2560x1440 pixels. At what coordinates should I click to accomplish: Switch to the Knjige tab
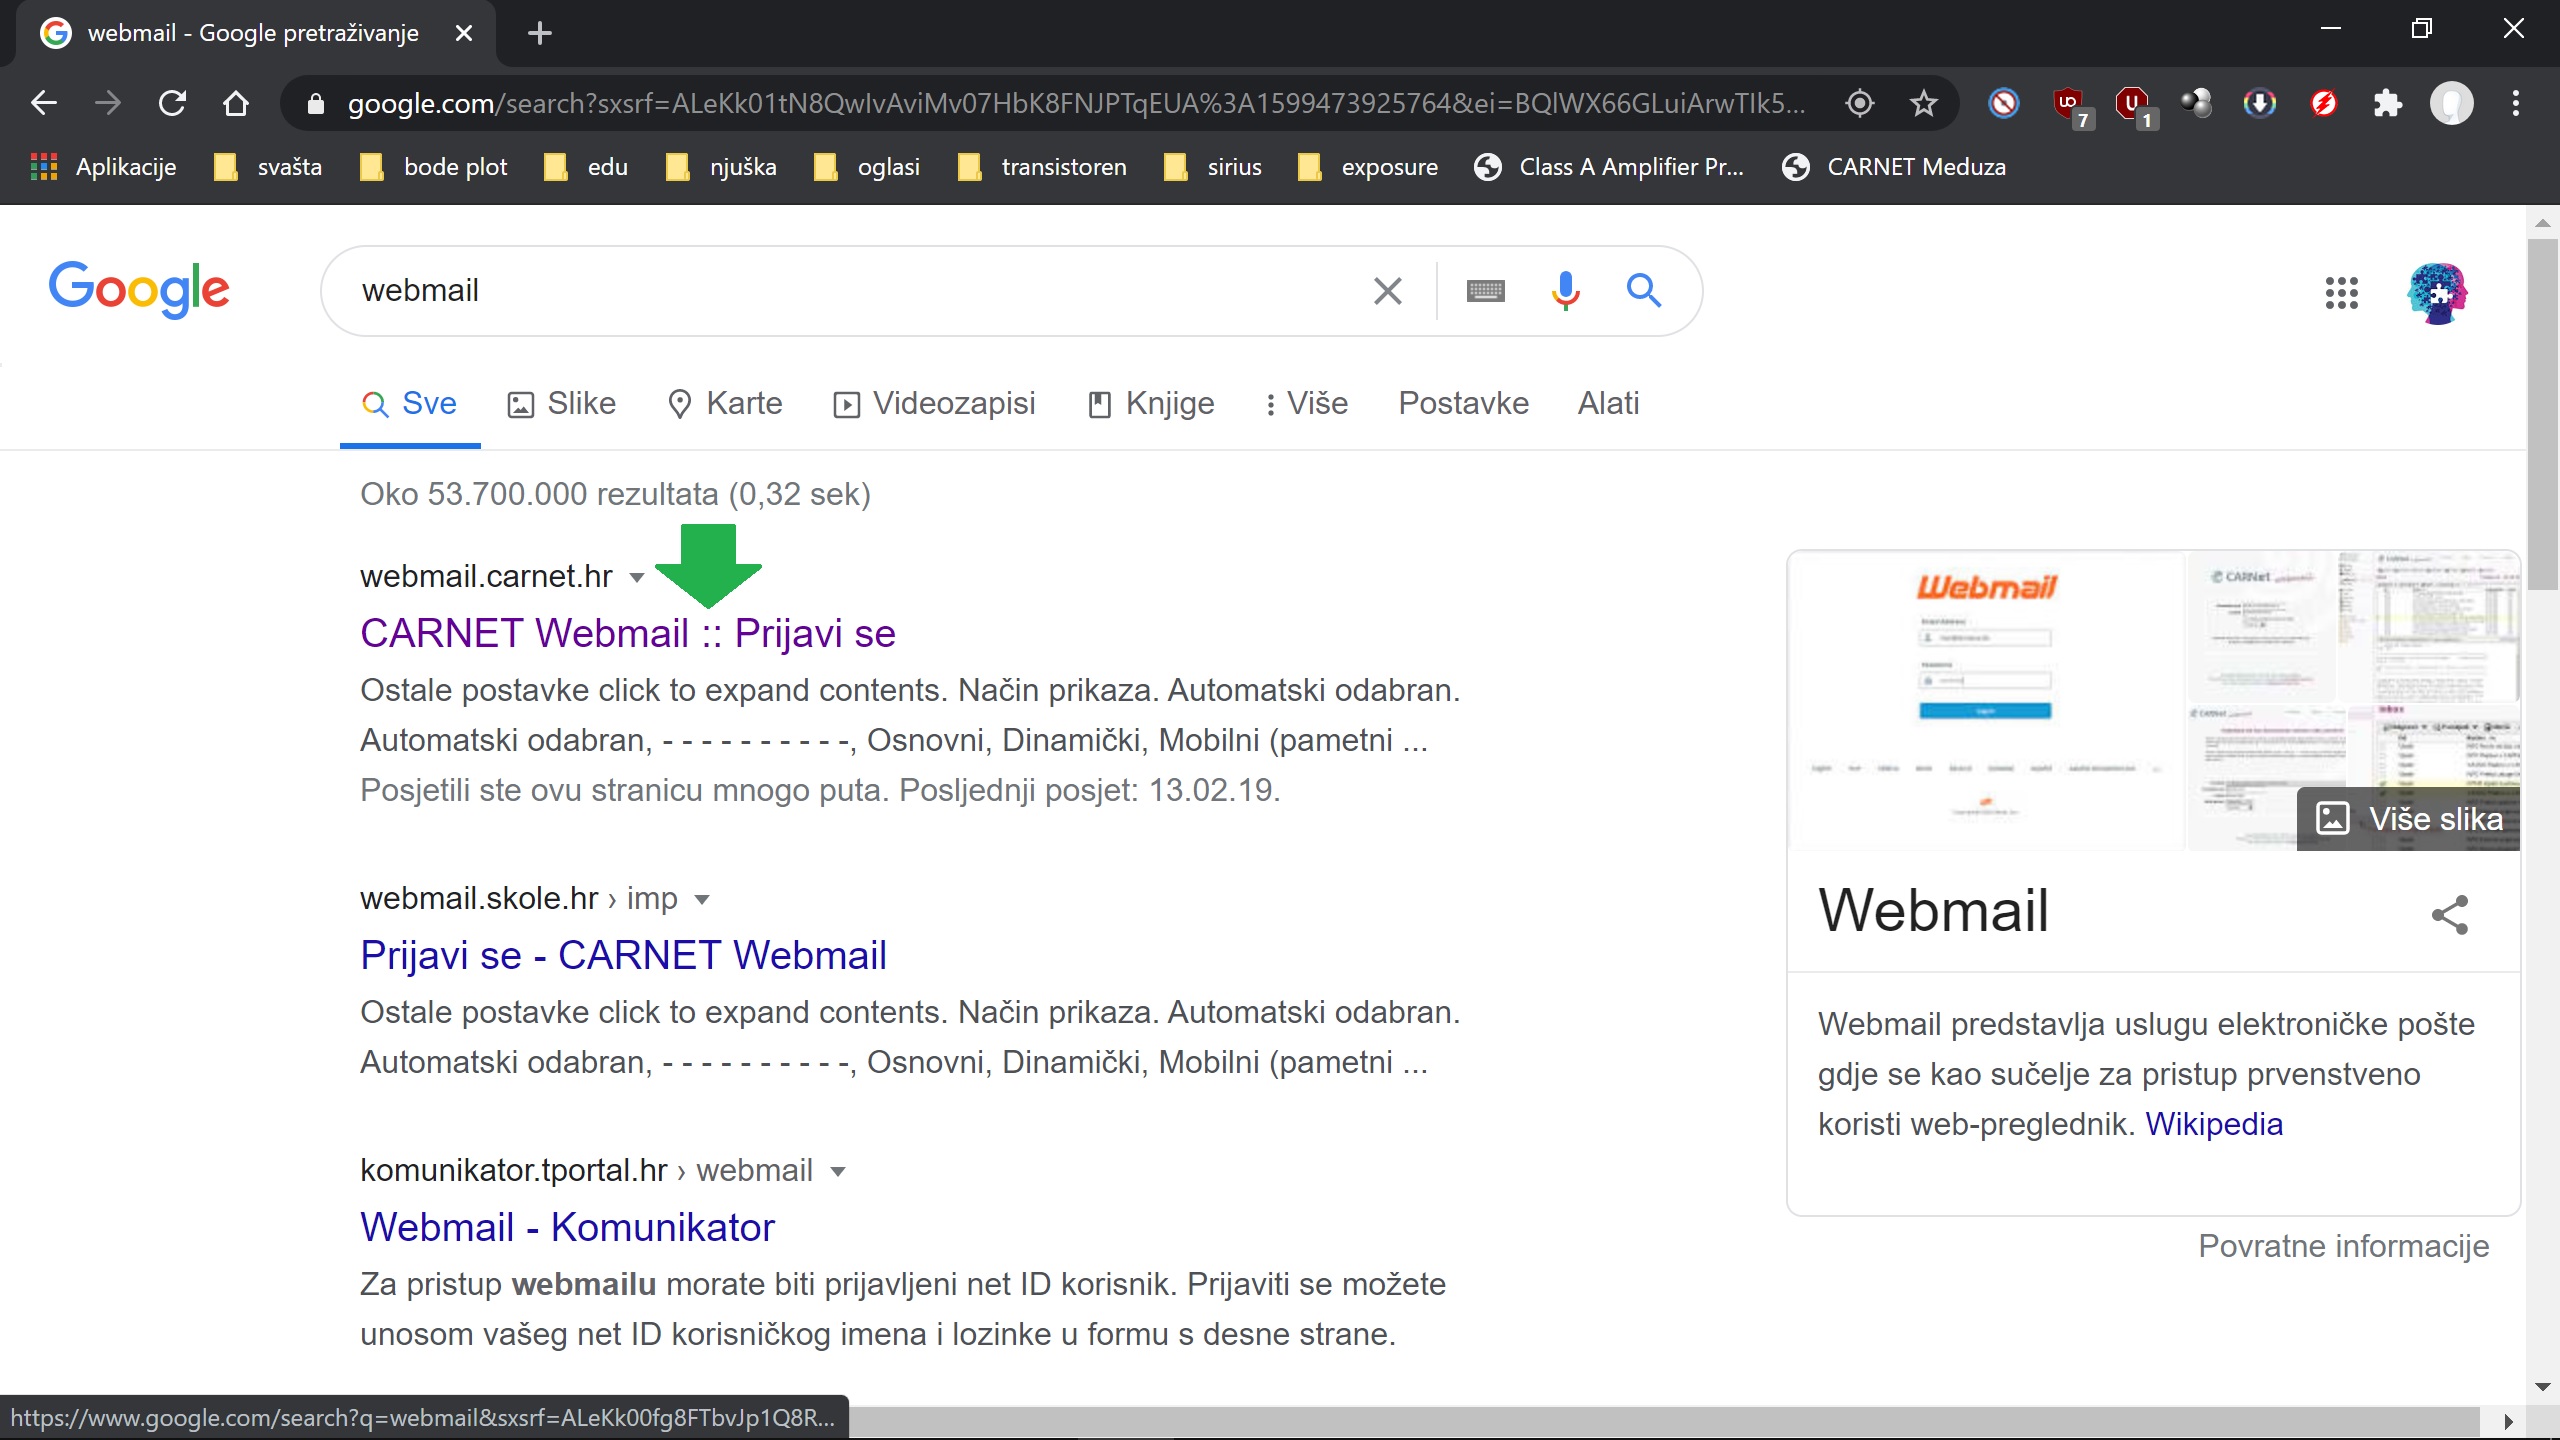coord(1151,403)
